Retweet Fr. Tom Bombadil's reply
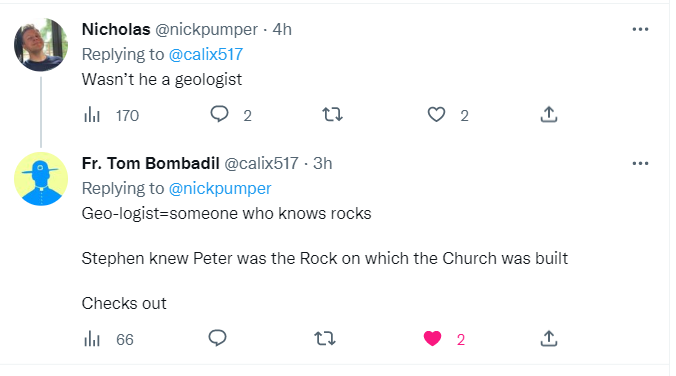 point(325,338)
